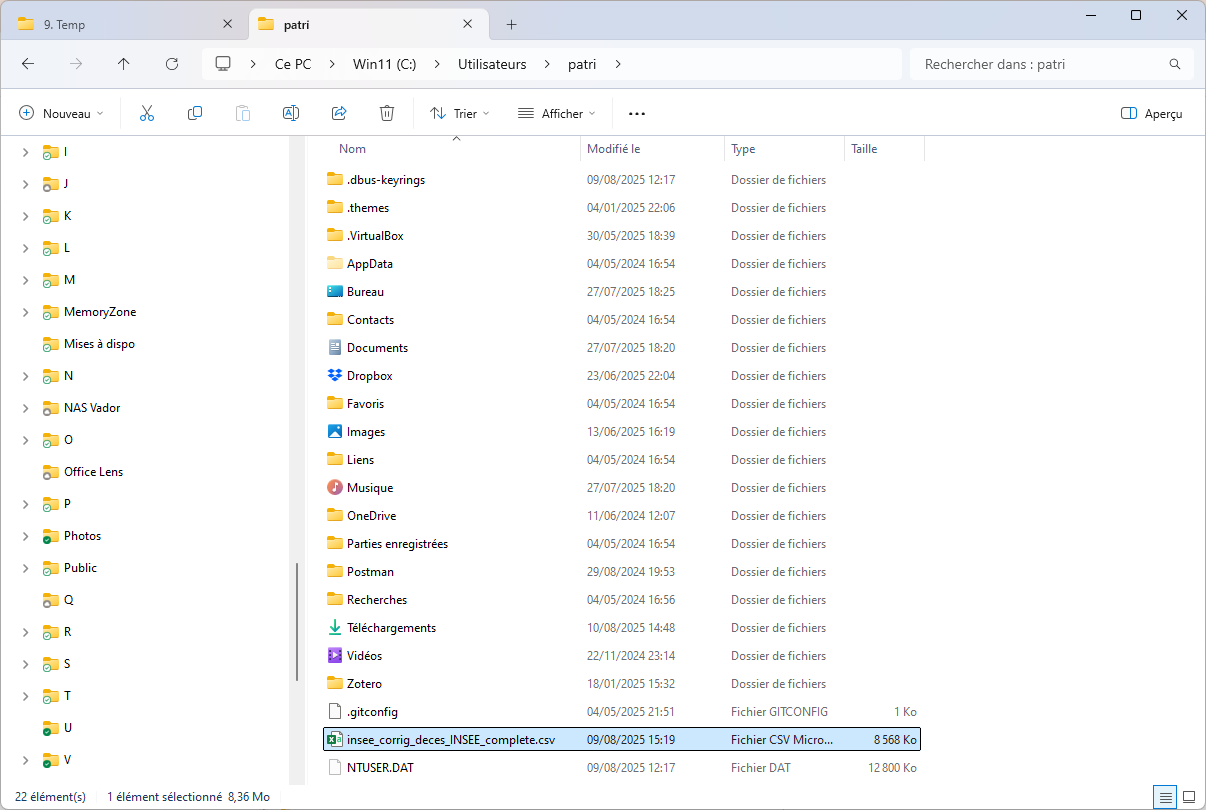Click the PC monitor icon in address bar
Image resolution: width=1206 pixels, height=810 pixels.
click(x=223, y=63)
